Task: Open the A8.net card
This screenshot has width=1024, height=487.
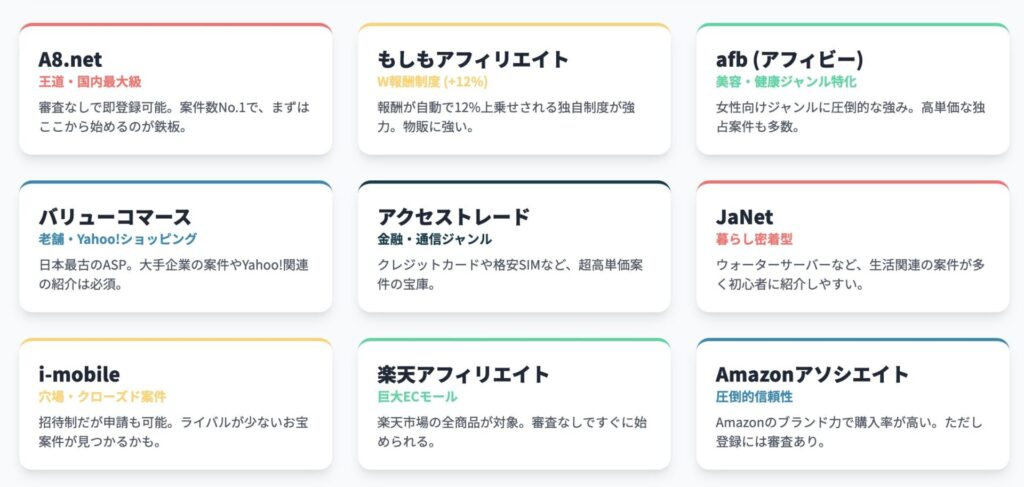Action: click(x=176, y=89)
